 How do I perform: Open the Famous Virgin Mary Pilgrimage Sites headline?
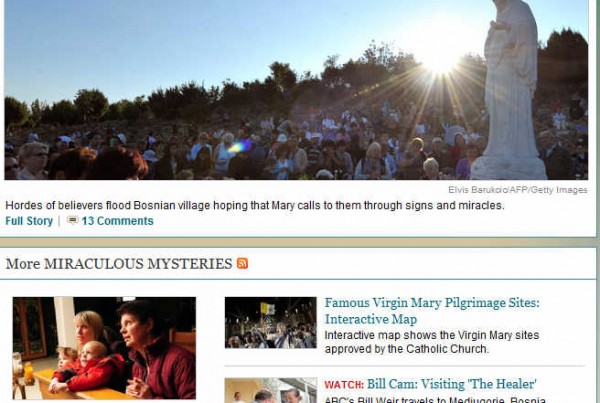pyautogui.click(x=432, y=311)
